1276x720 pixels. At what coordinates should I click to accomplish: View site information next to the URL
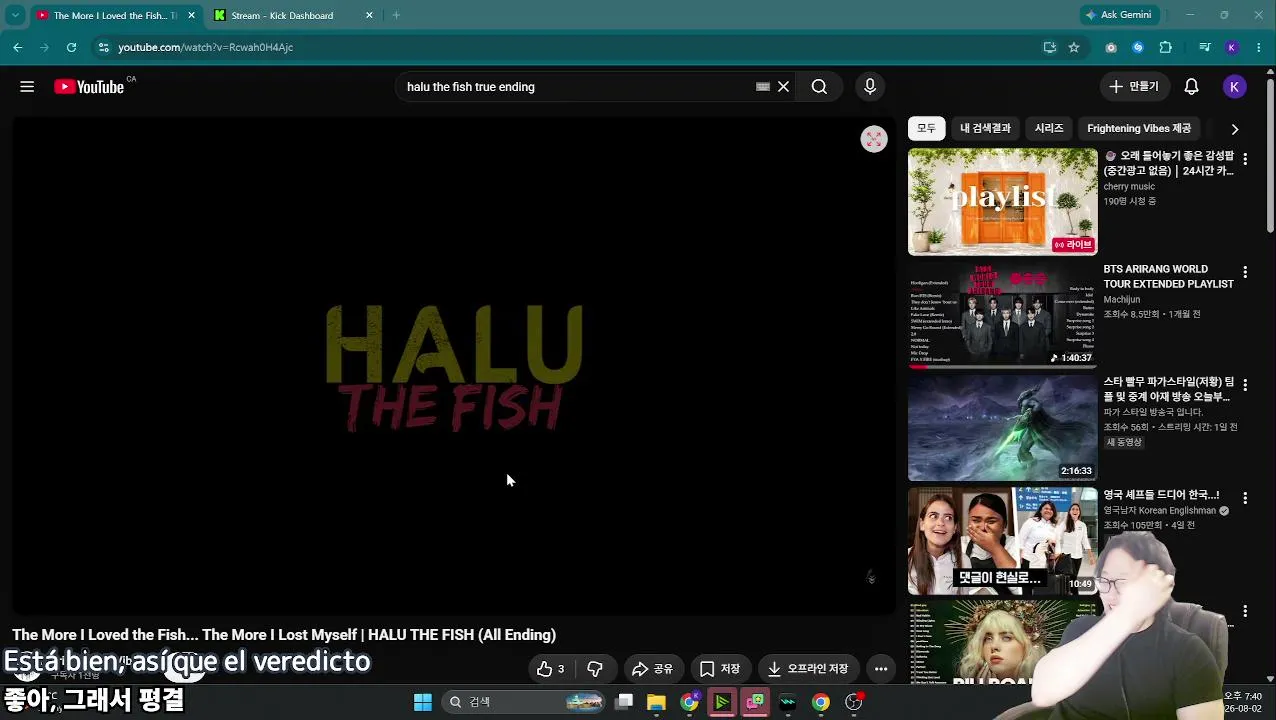103,47
